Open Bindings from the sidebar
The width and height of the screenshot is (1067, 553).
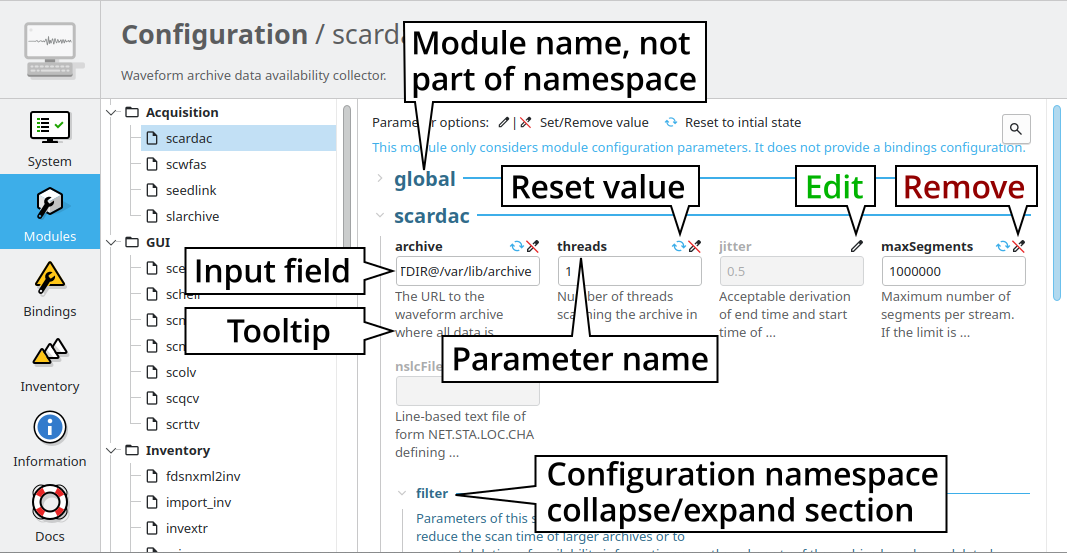[x=49, y=288]
